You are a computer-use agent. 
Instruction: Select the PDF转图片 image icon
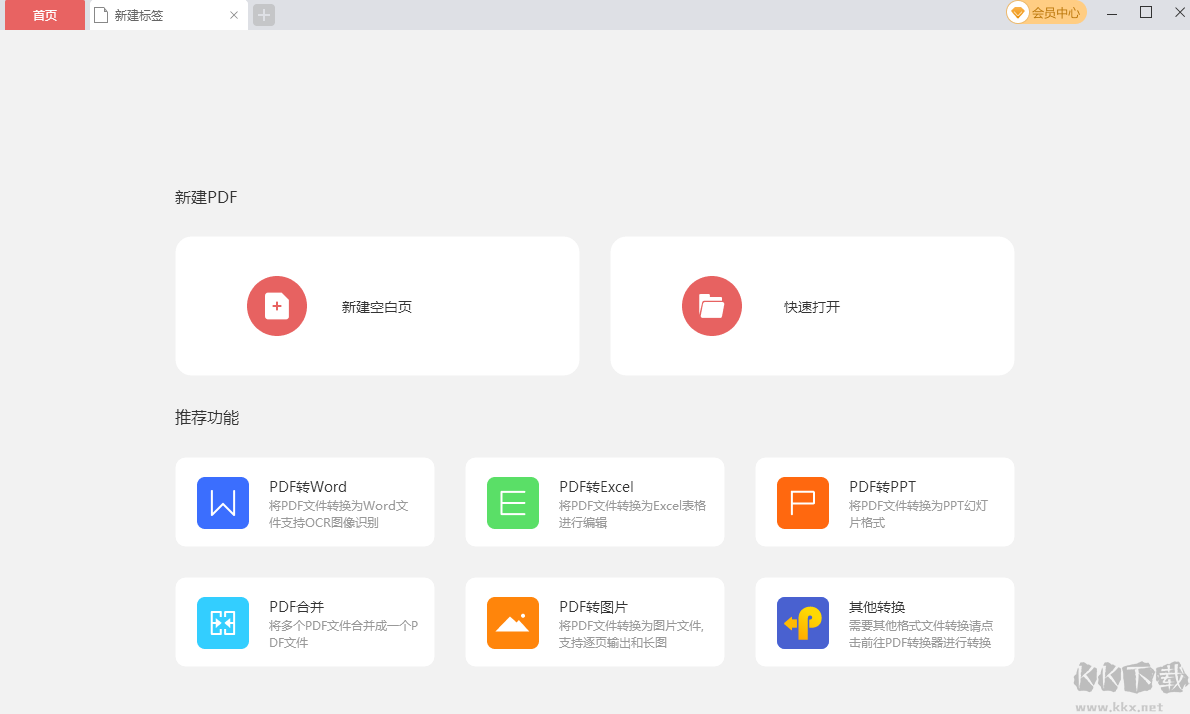[512, 622]
